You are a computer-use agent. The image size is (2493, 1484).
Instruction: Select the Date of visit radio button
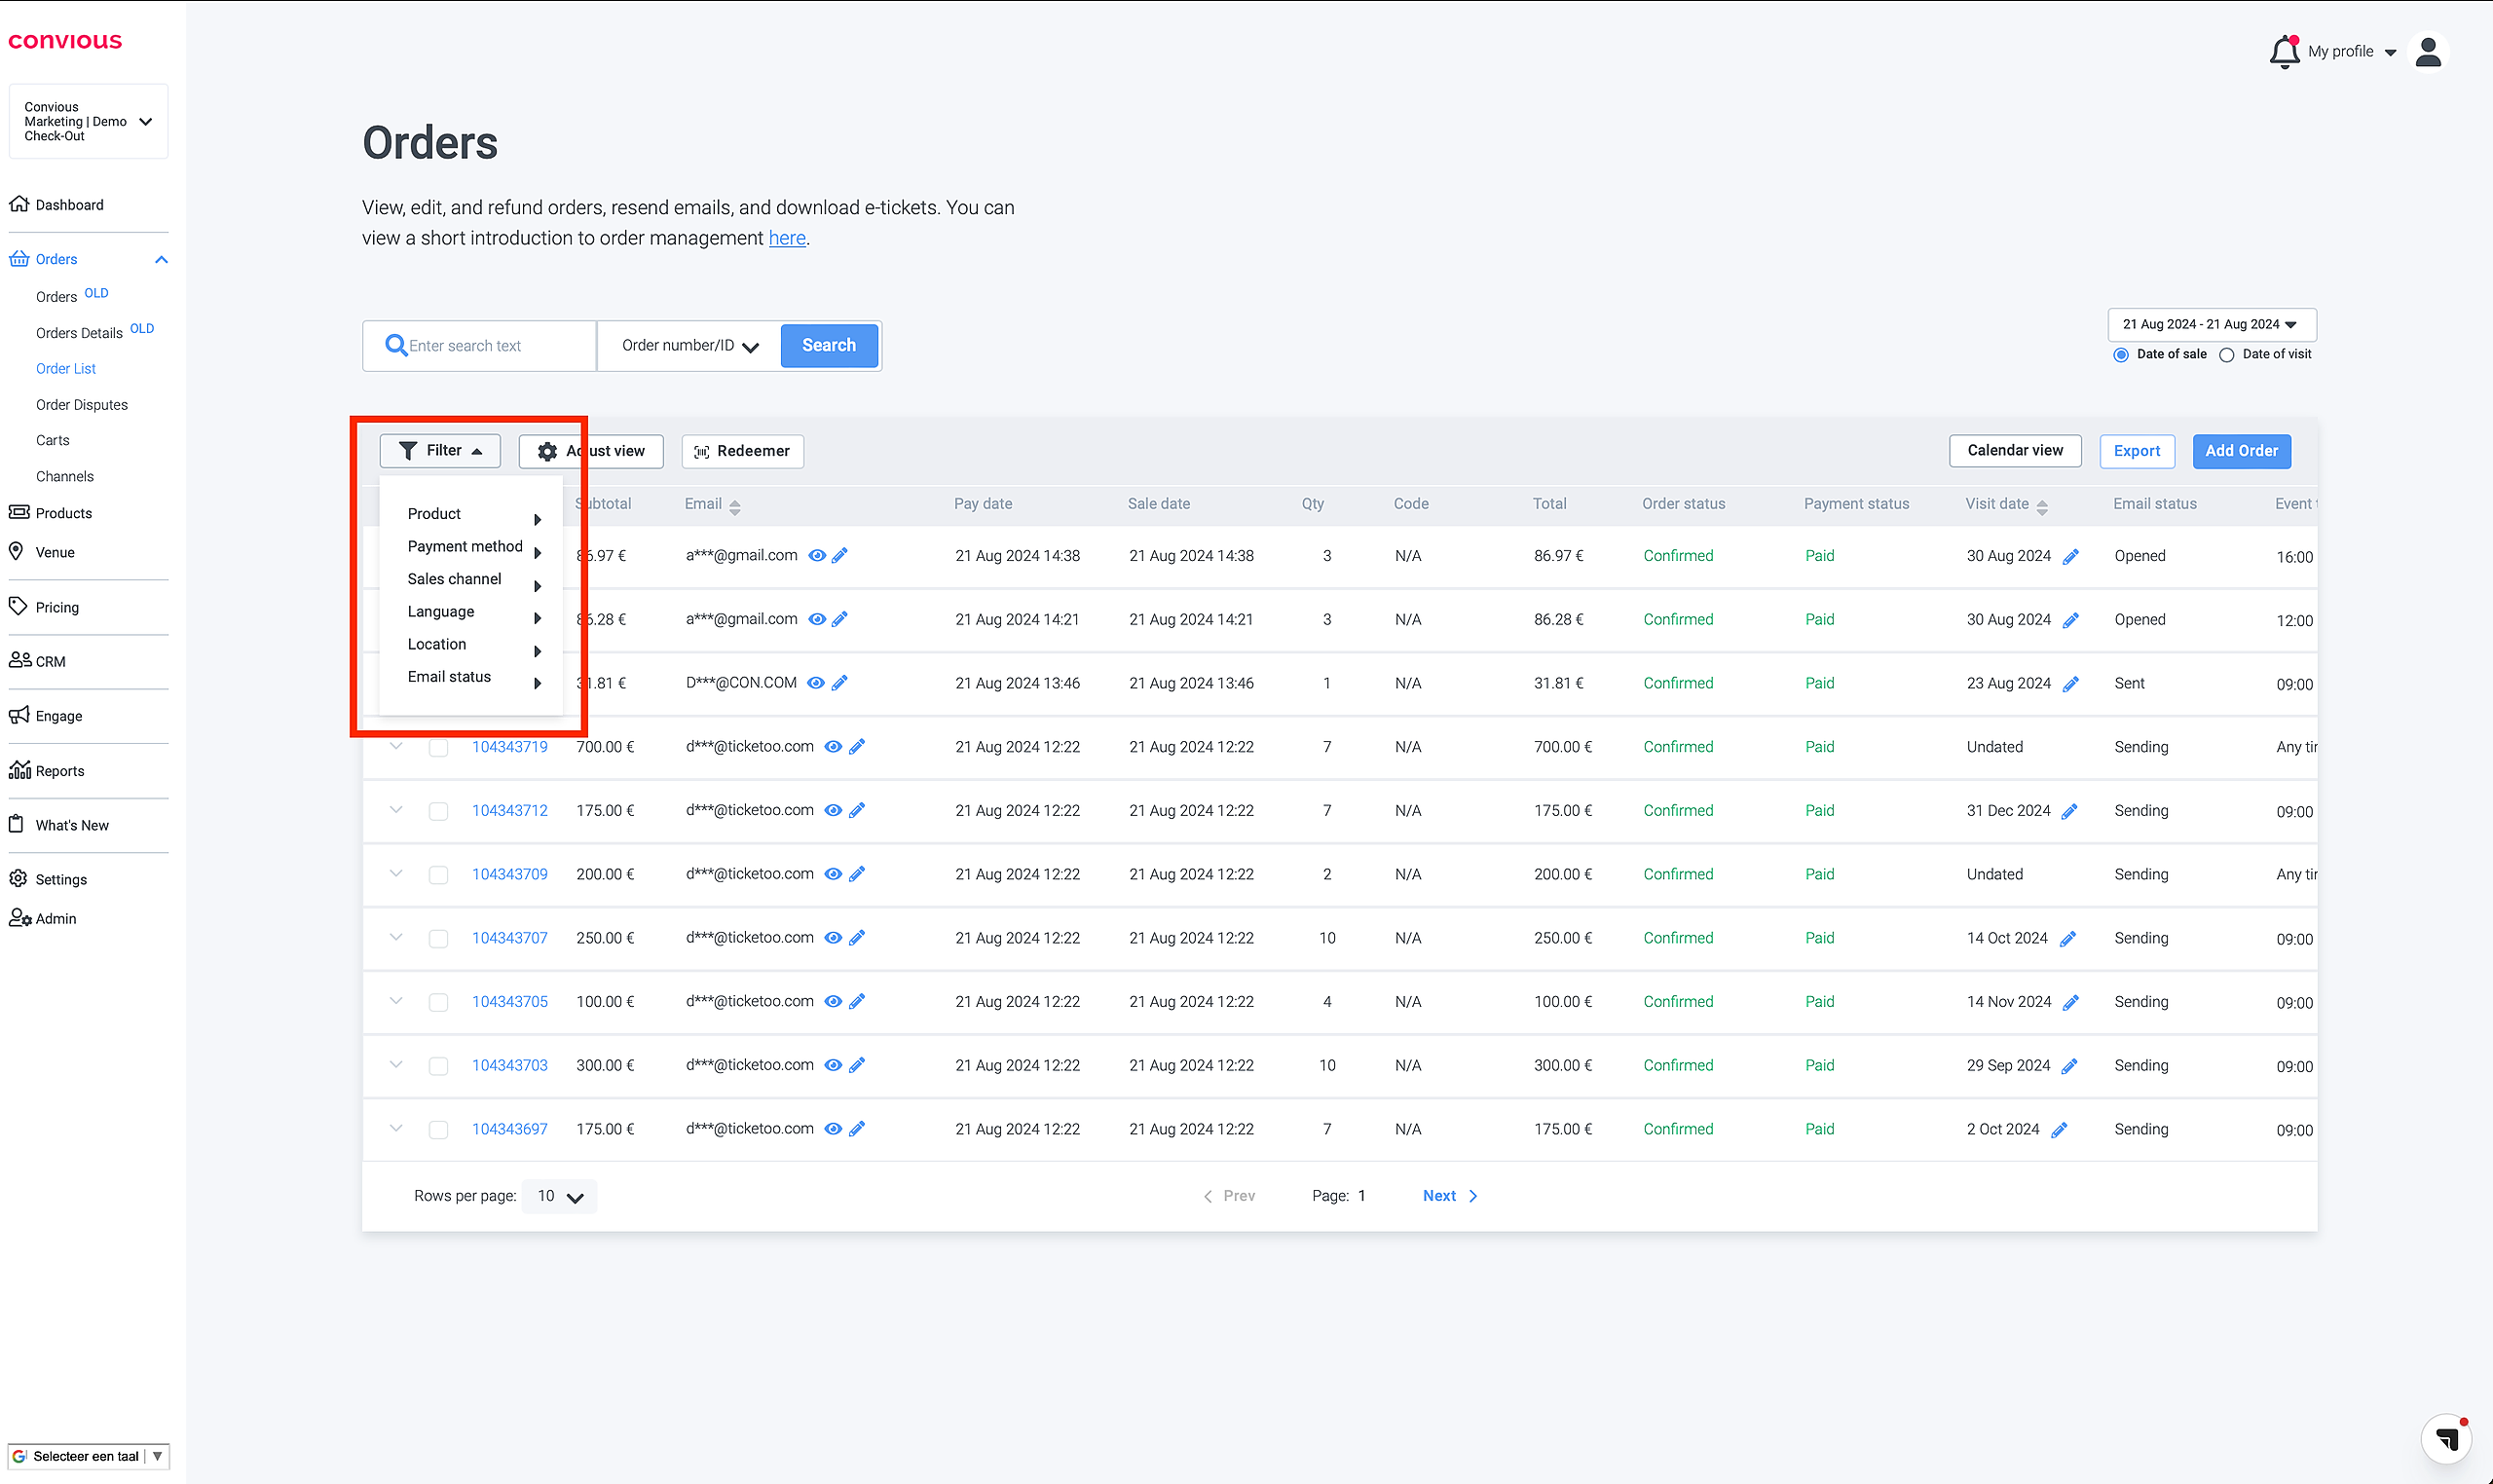2226,355
